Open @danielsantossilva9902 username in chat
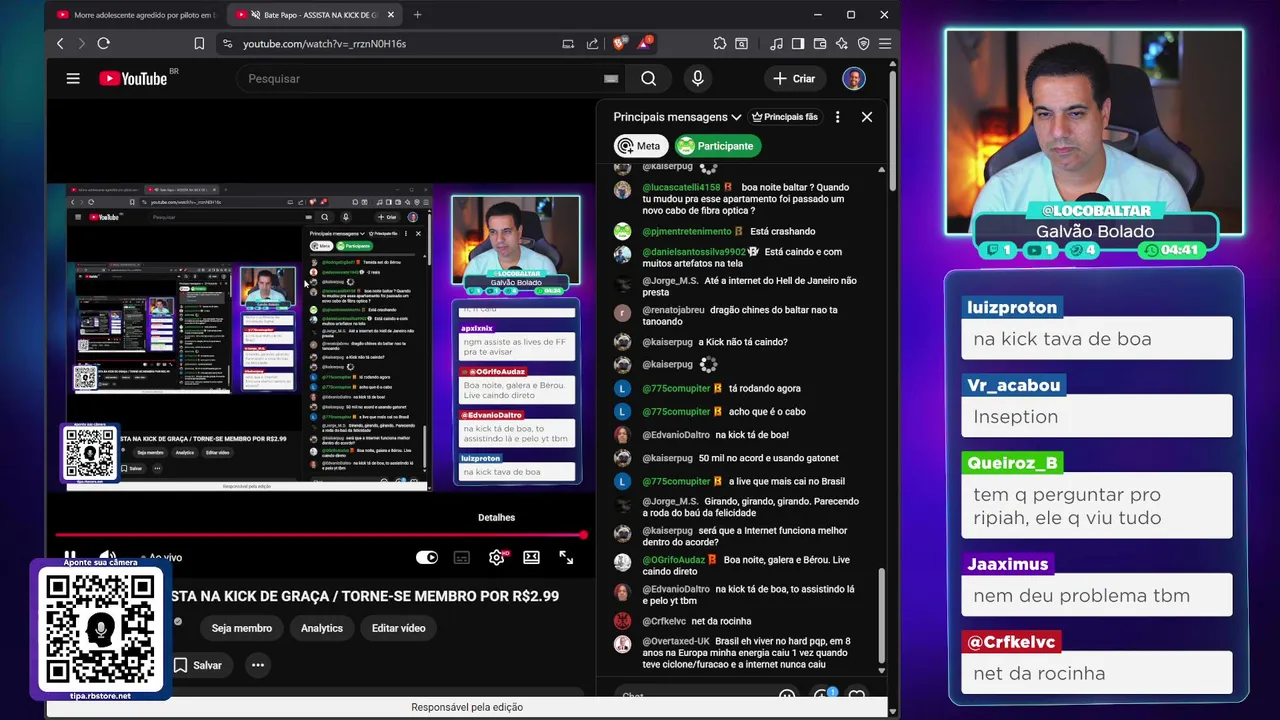This screenshot has width=1280, height=720. 694,252
